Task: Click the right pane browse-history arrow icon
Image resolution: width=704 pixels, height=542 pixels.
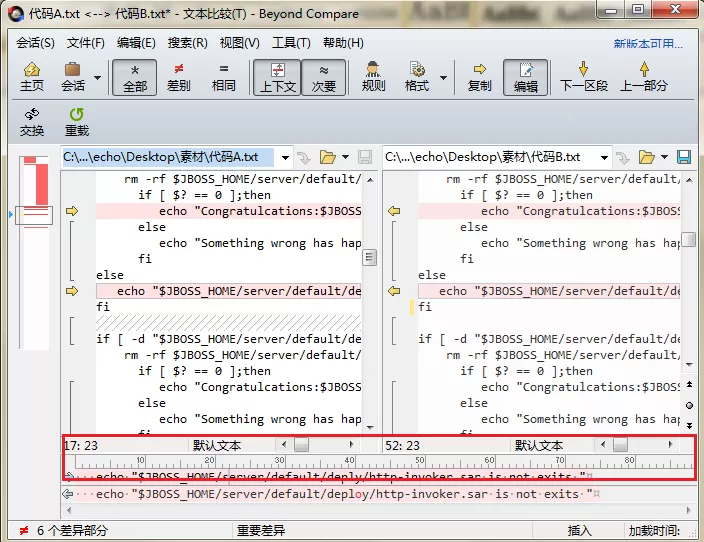Action: 623,158
